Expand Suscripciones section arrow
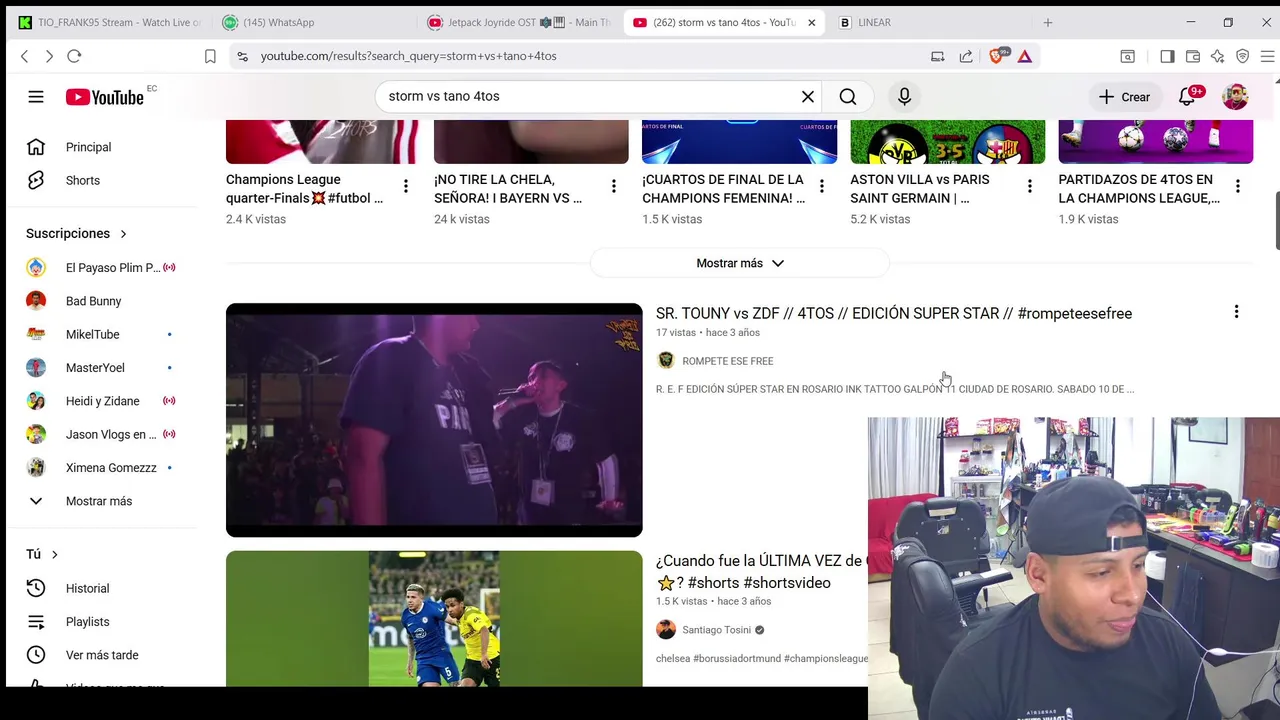The image size is (1280, 720). (x=123, y=234)
